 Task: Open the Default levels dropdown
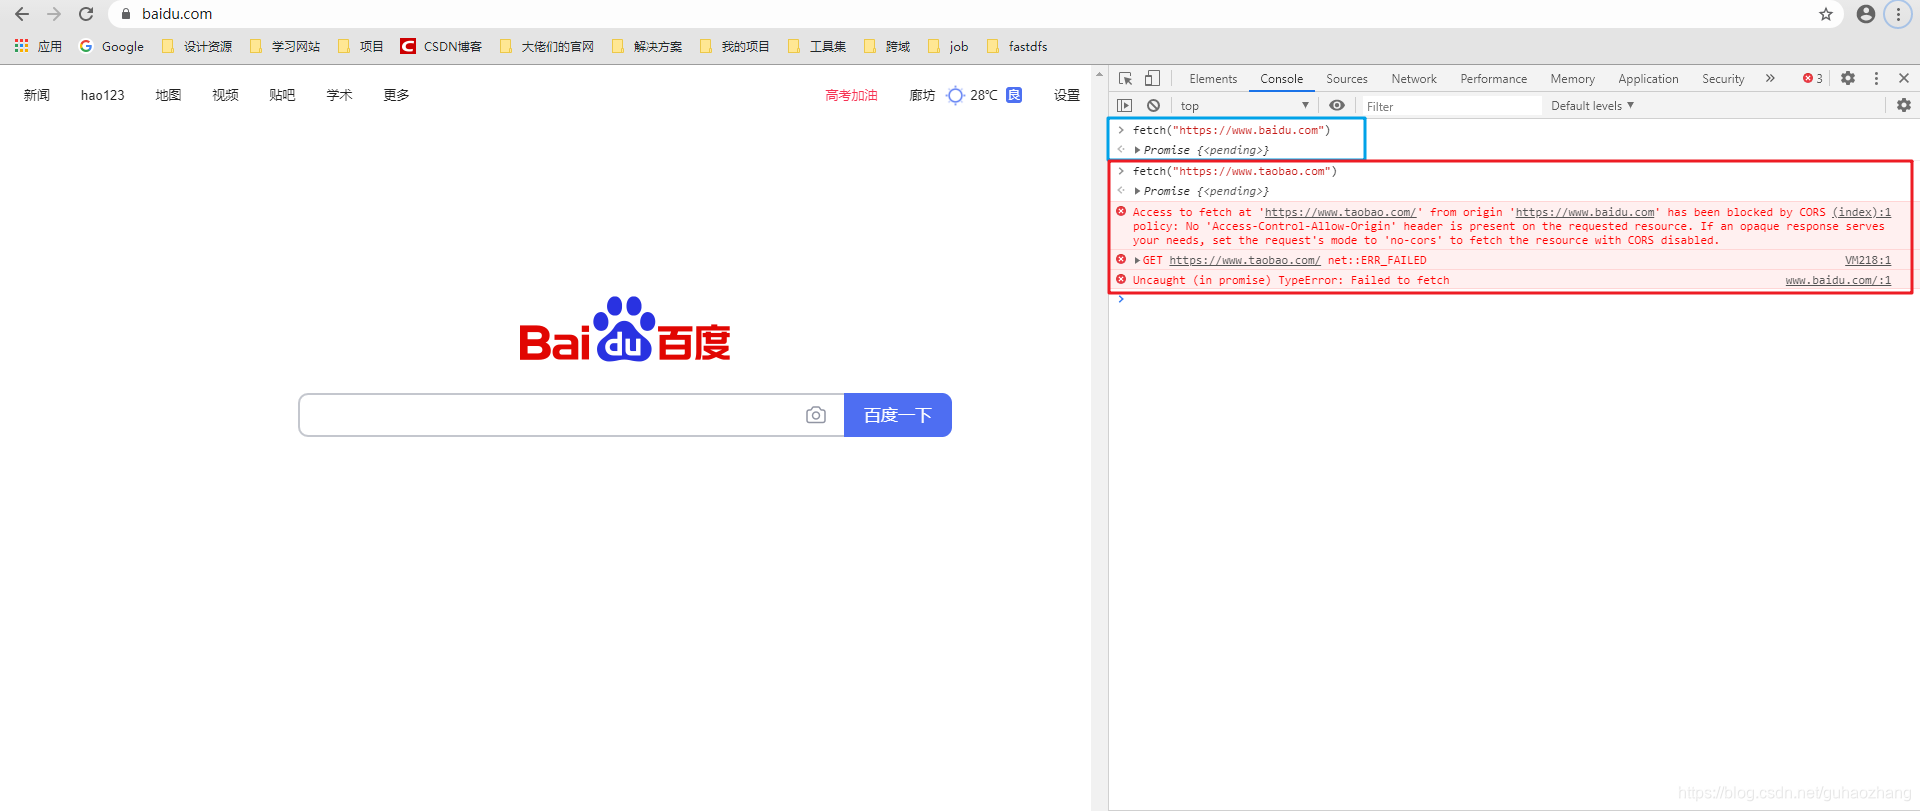click(1592, 105)
